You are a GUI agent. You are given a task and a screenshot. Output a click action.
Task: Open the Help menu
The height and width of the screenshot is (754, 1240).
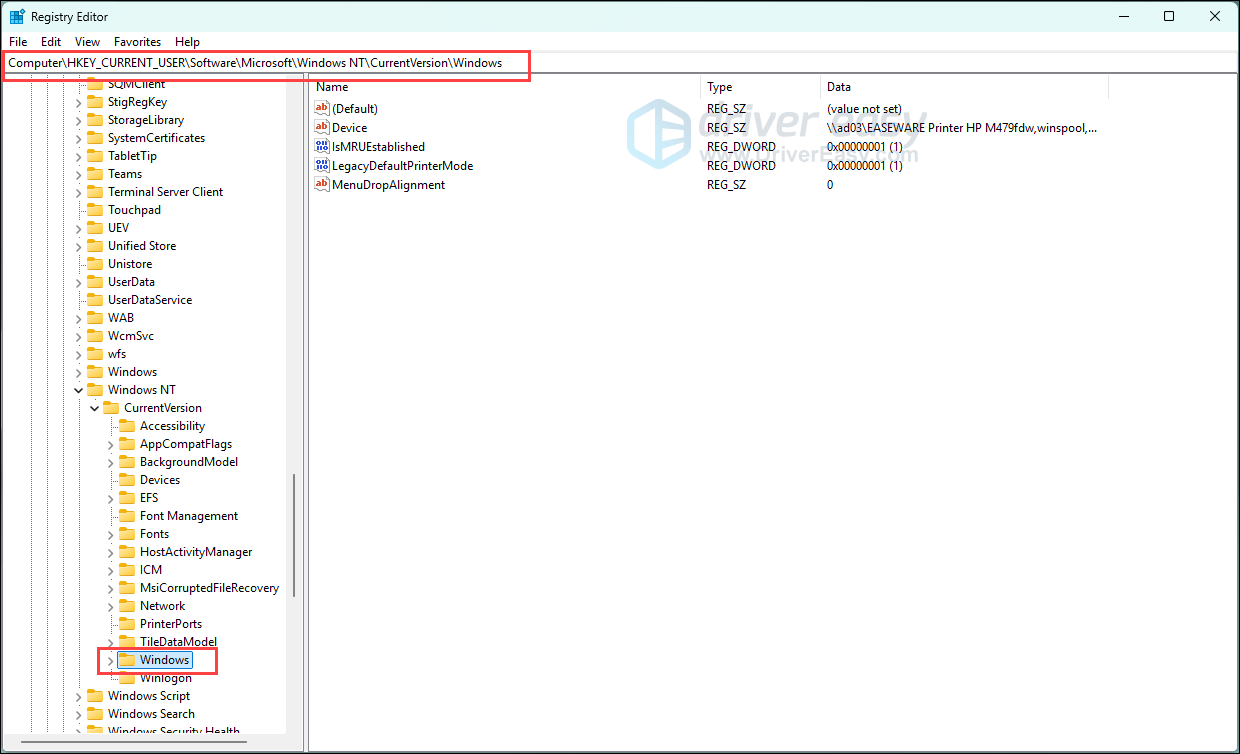pyautogui.click(x=187, y=42)
